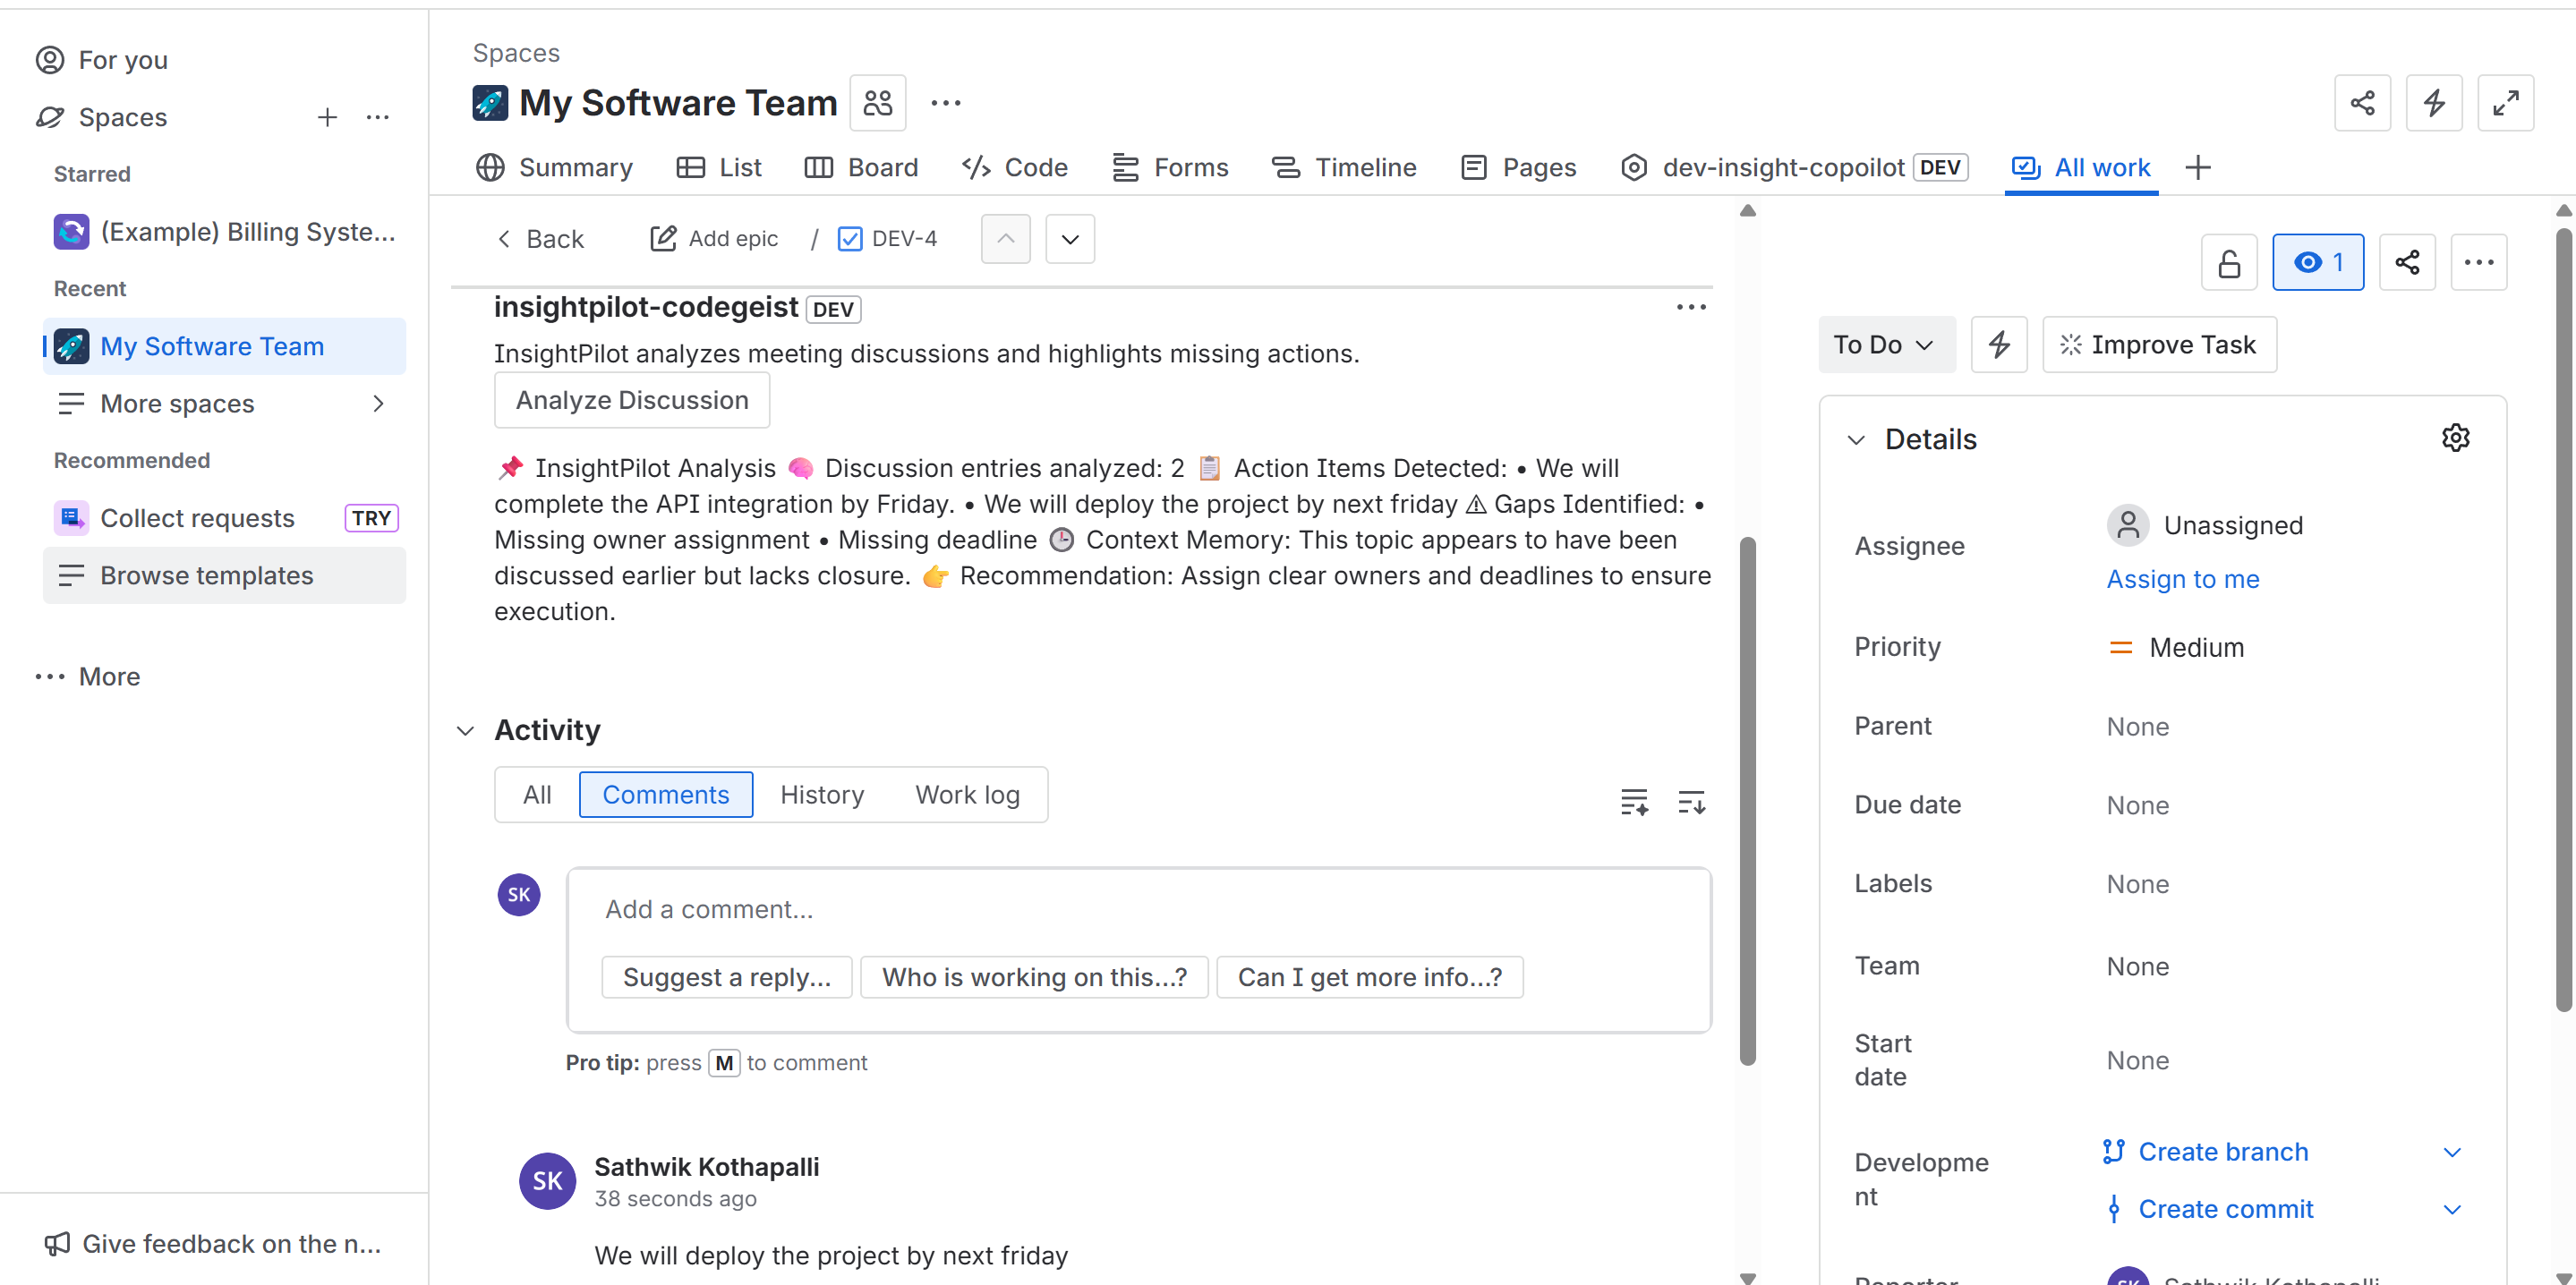The width and height of the screenshot is (2576, 1285).
Task: Click the automation lightning icon beside To Do
Action: 1998,345
